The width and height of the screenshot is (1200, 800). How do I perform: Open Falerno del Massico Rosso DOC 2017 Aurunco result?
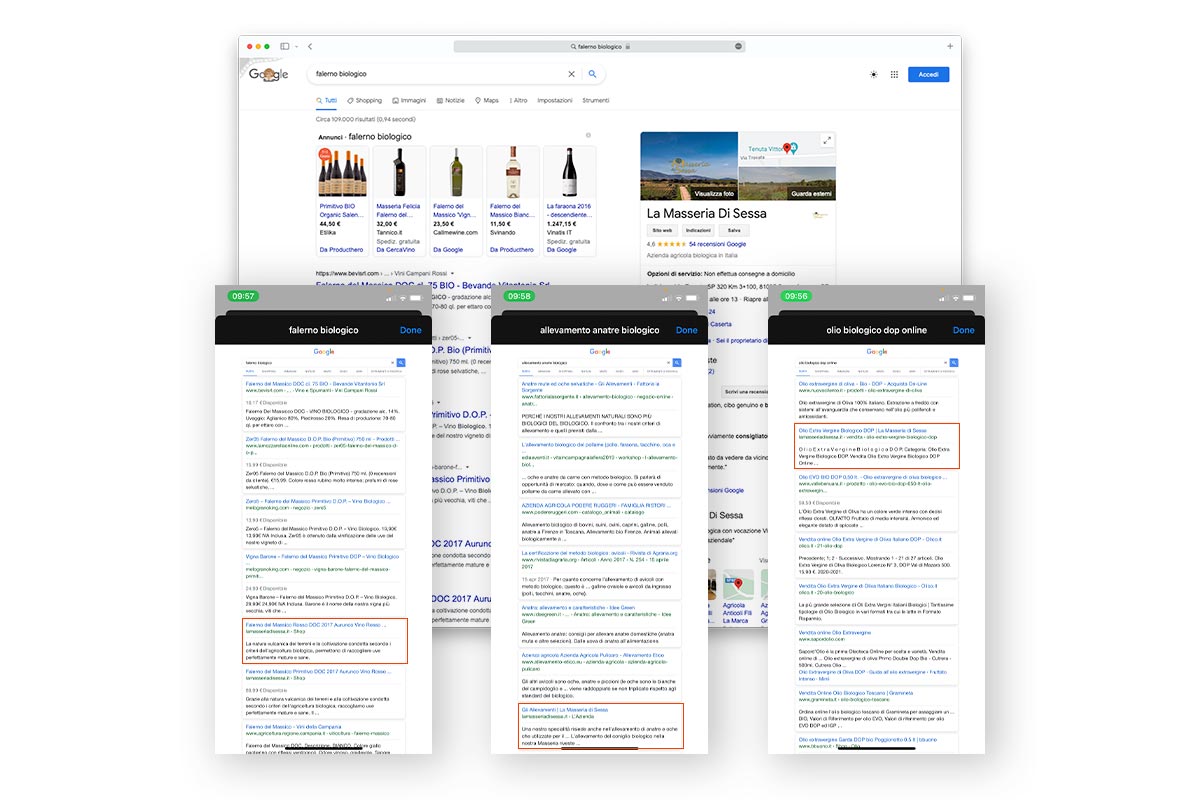point(316,625)
